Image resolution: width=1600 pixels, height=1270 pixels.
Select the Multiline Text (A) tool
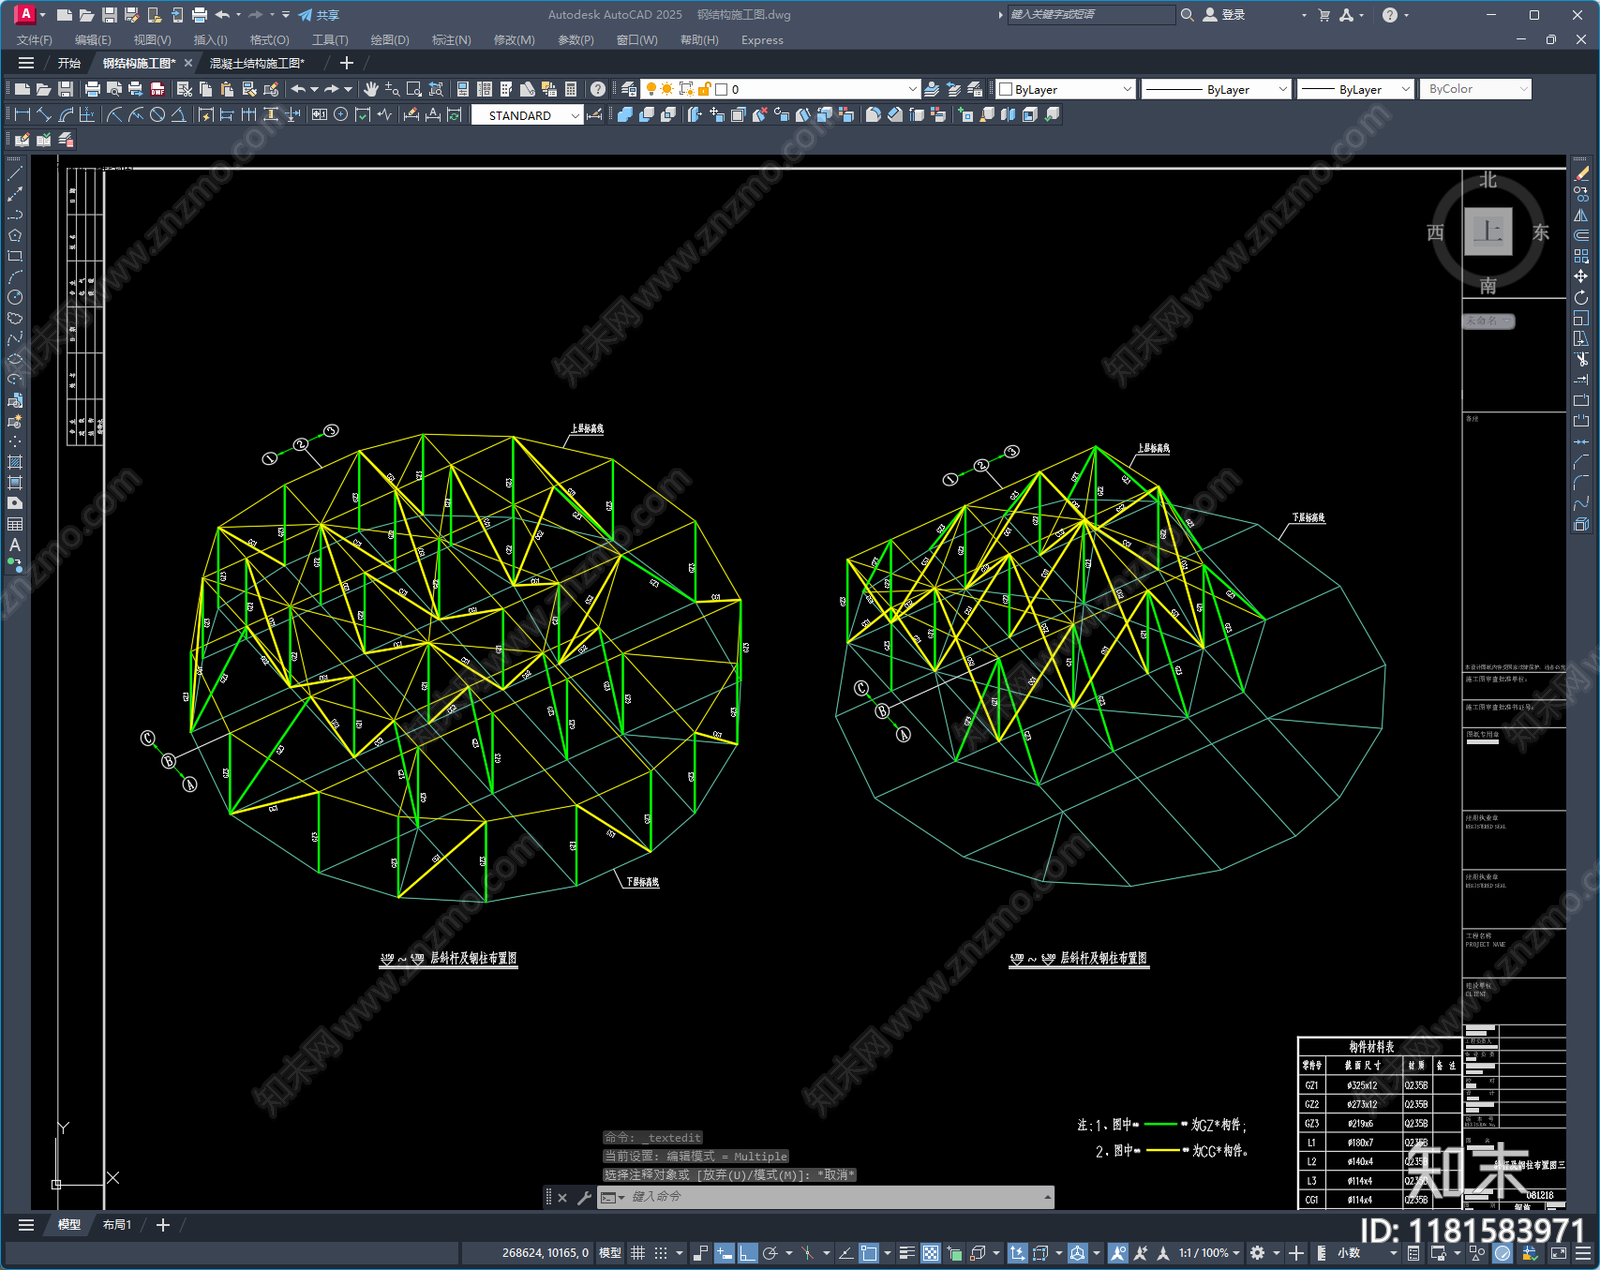pos(15,545)
